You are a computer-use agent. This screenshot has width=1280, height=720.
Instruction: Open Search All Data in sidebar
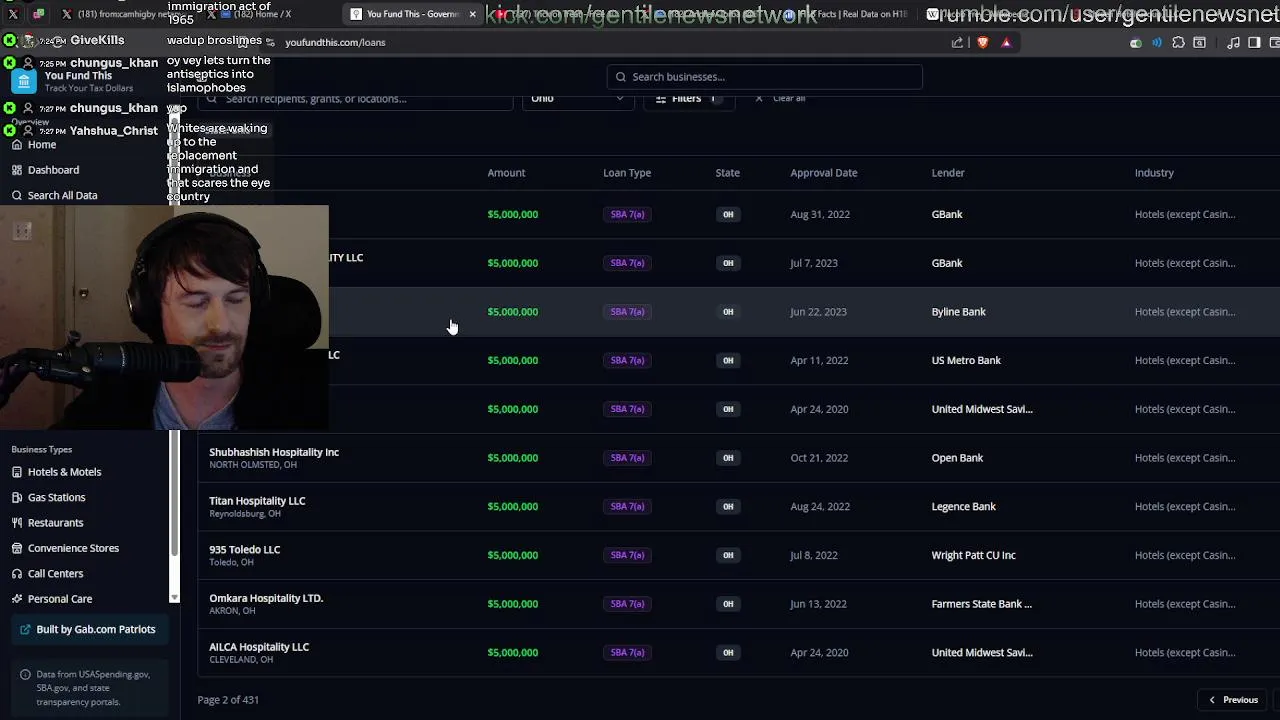point(62,196)
